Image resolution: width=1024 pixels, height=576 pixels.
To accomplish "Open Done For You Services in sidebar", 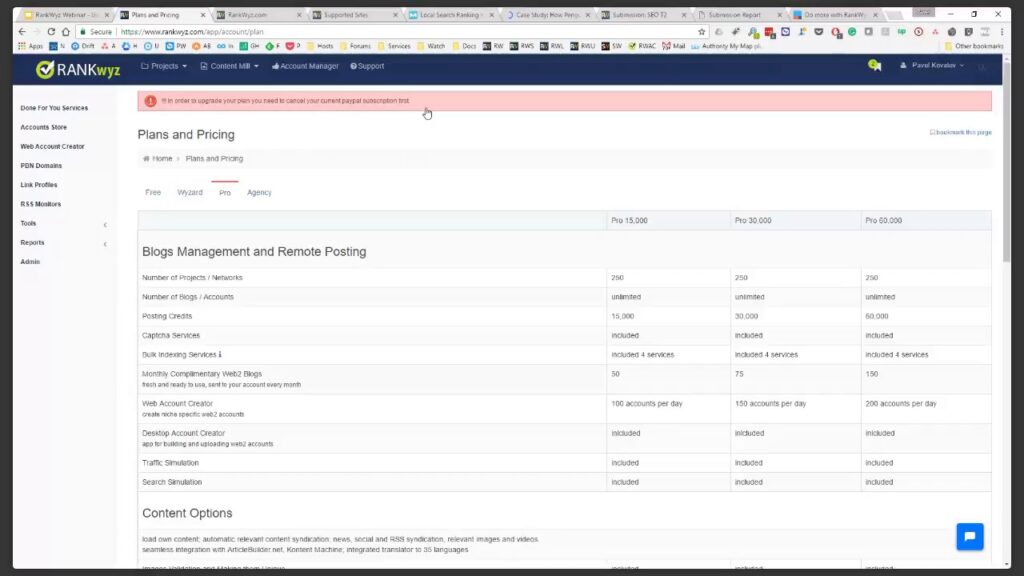I will tap(54, 108).
